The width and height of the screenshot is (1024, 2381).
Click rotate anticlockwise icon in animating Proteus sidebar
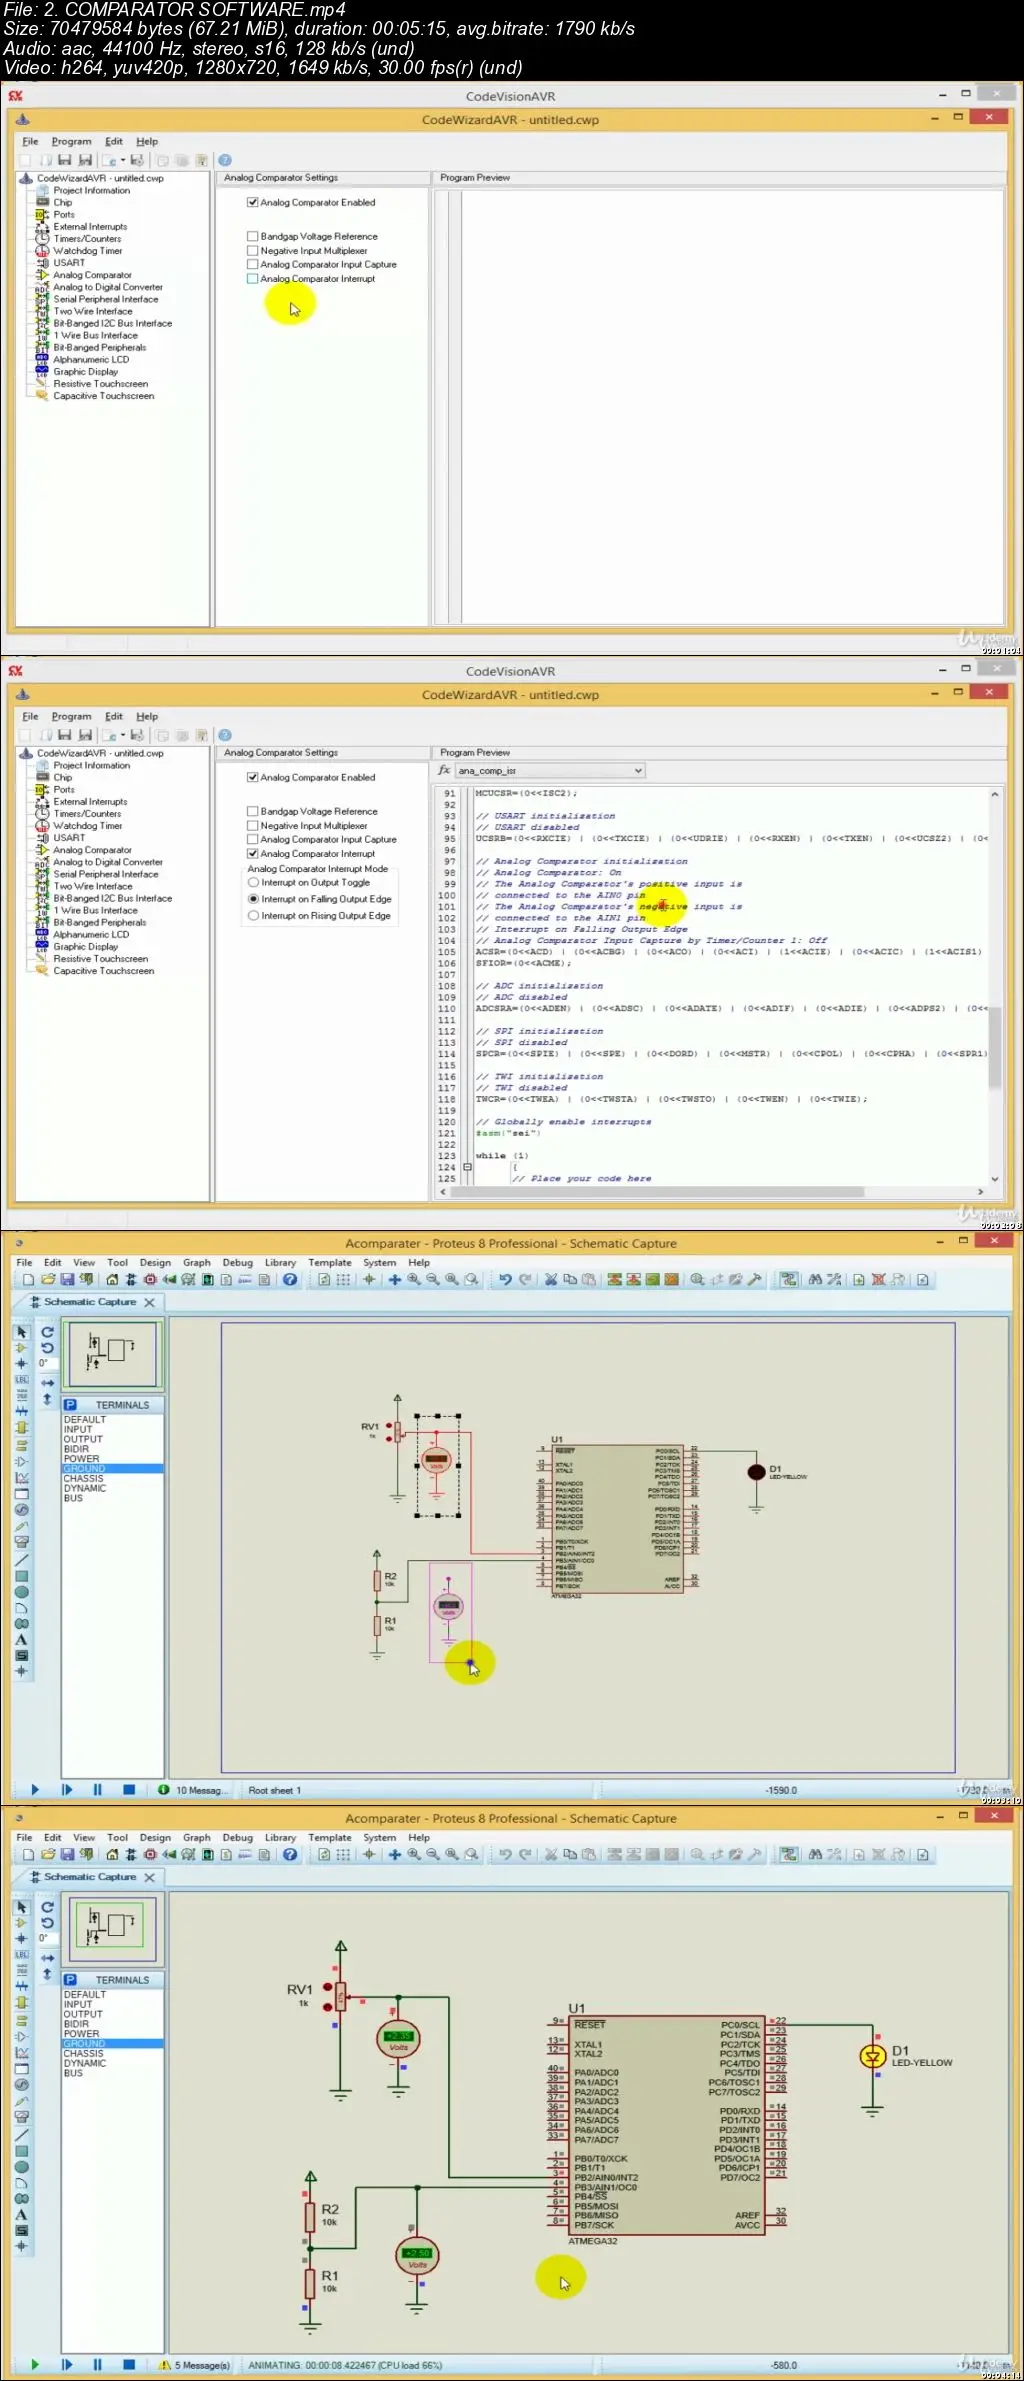[x=47, y=1922]
